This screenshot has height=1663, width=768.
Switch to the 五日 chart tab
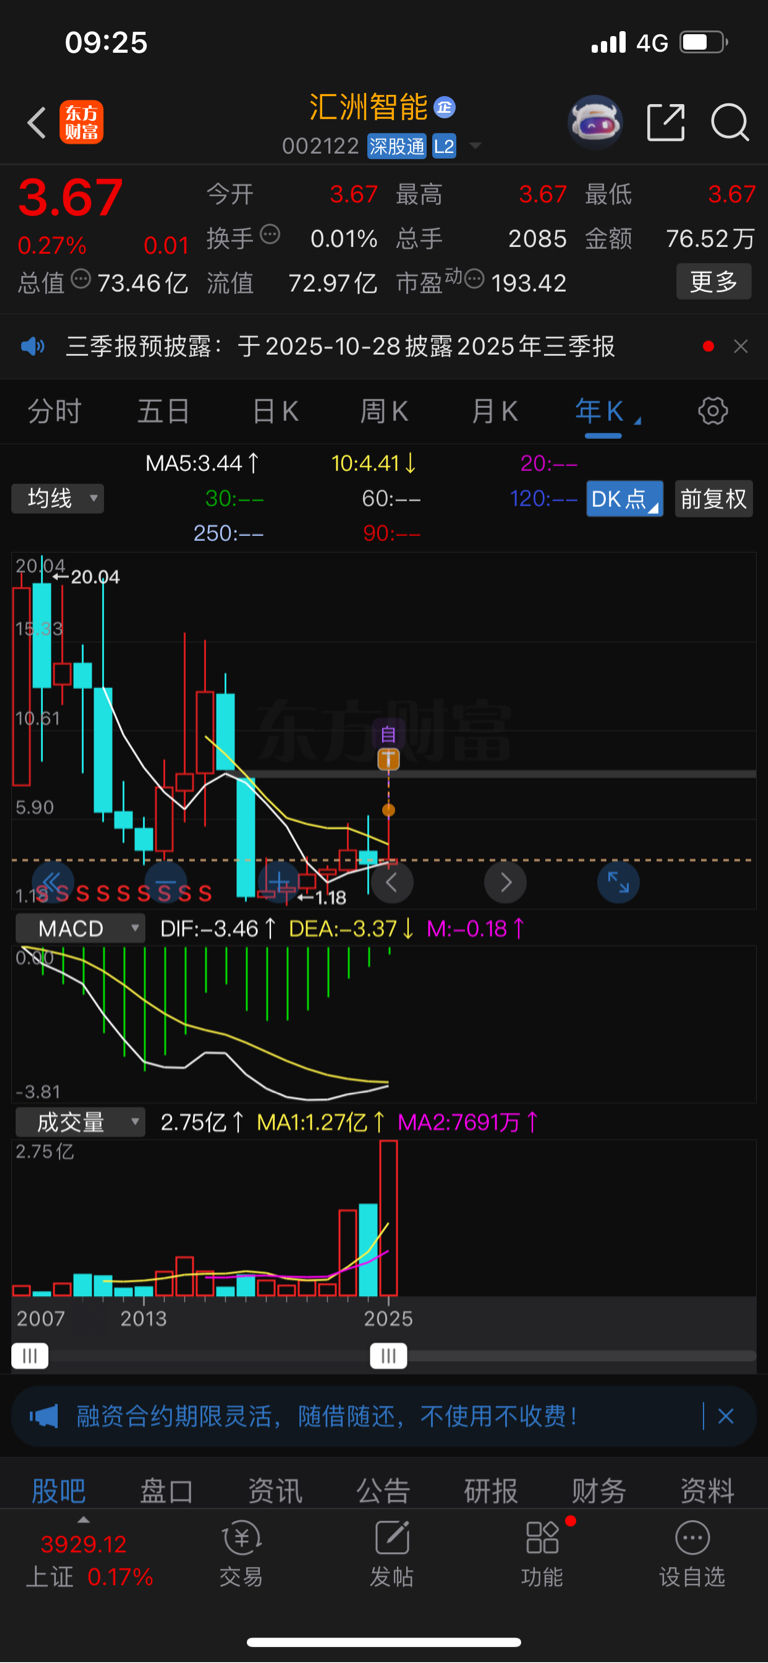pos(163,411)
